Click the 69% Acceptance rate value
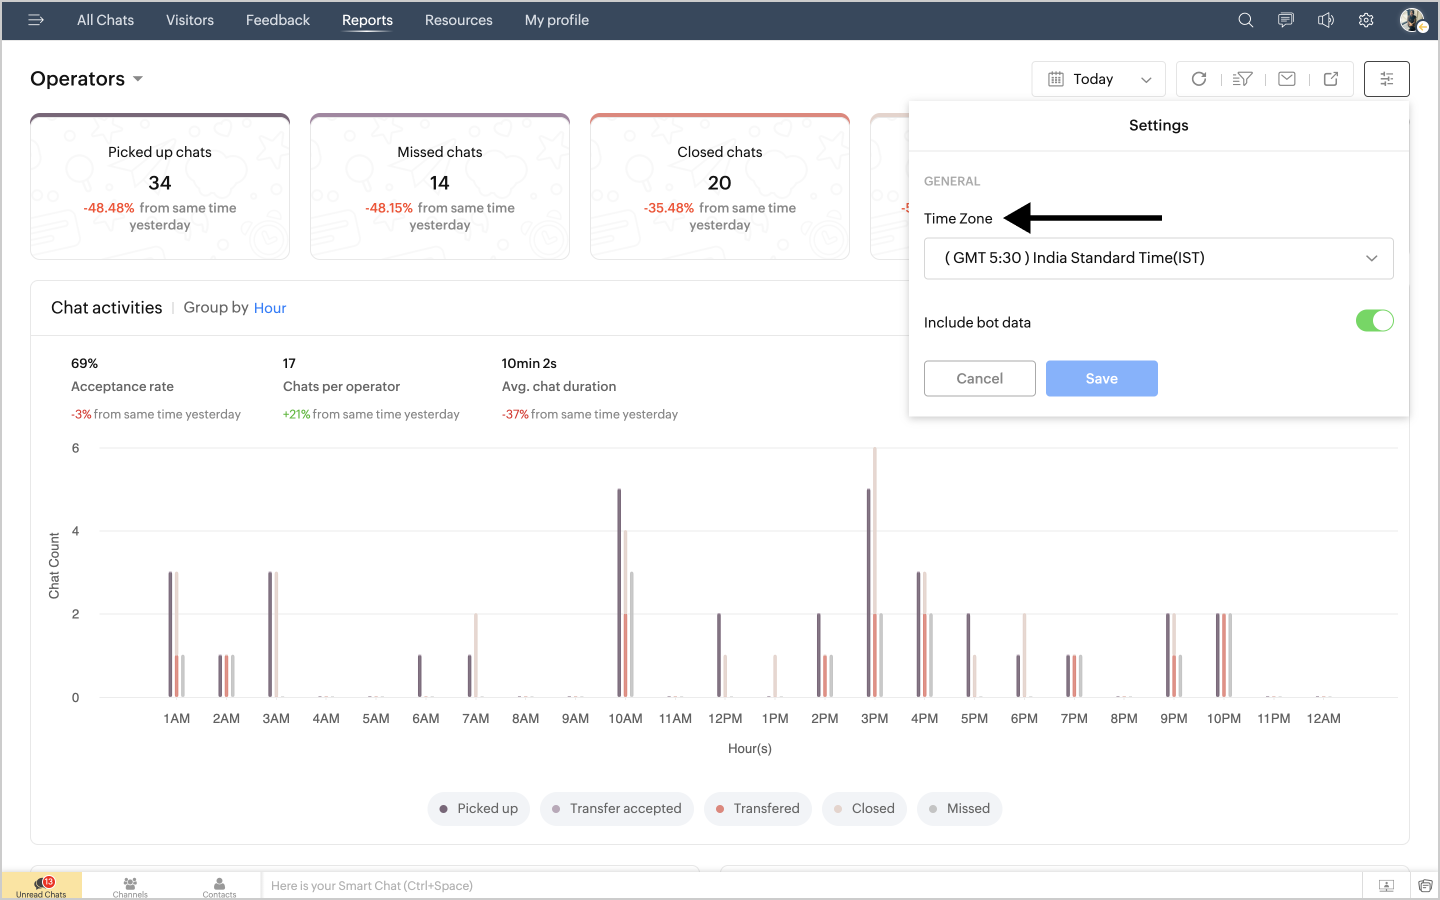This screenshot has width=1440, height=900. 85,364
